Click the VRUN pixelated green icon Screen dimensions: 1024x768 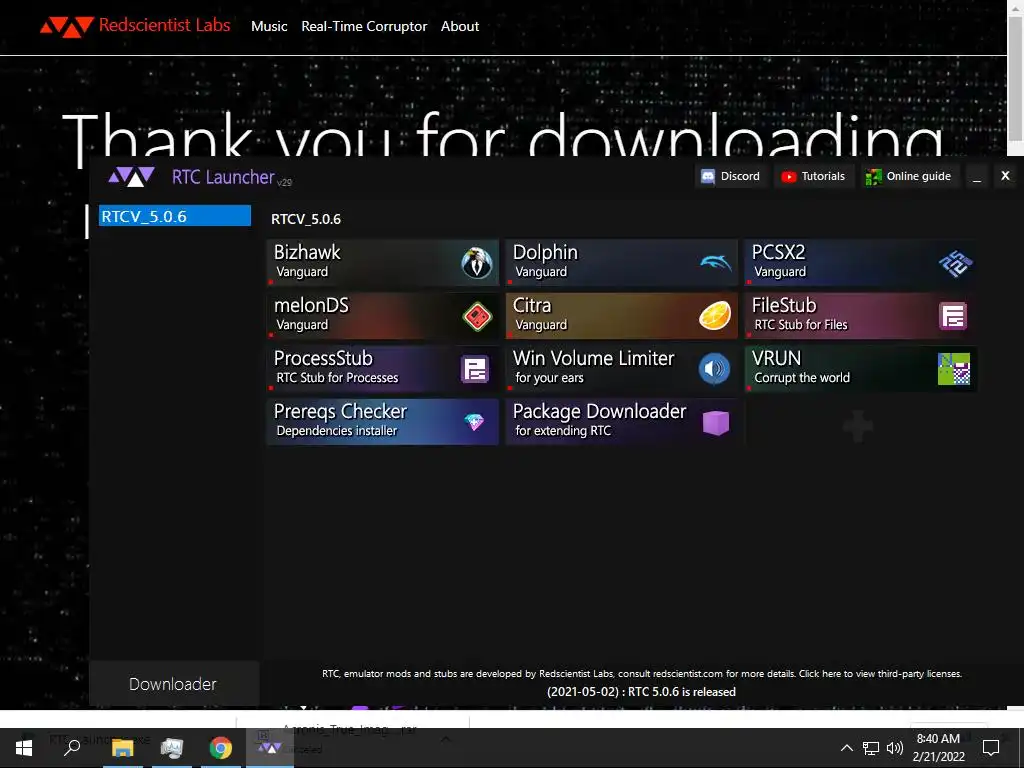coord(953,369)
